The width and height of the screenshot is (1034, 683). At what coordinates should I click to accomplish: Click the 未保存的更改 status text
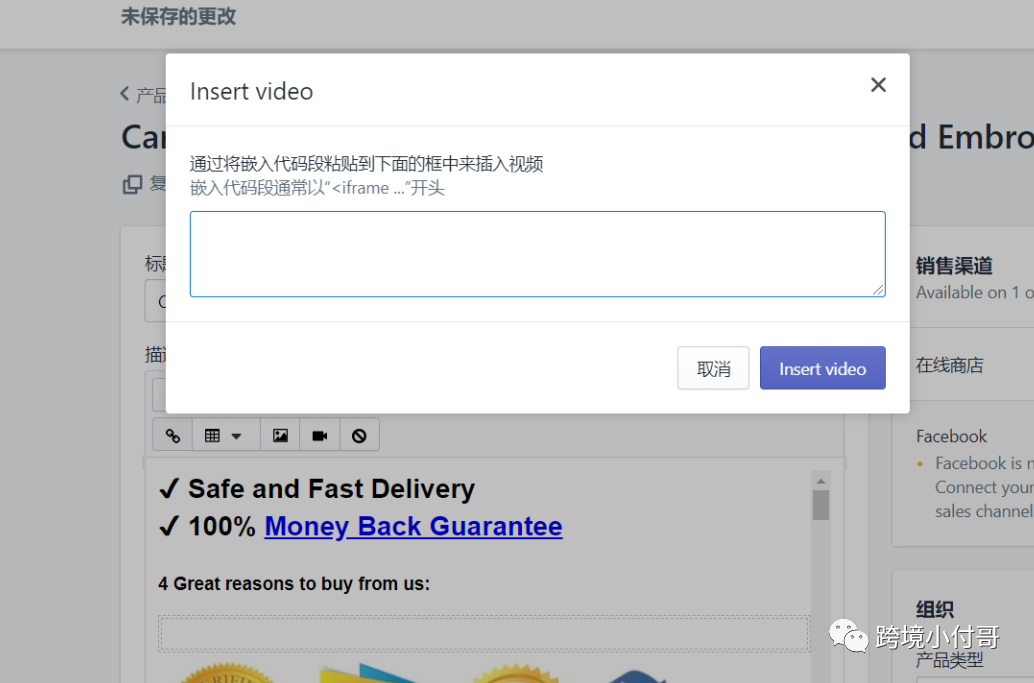click(178, 16)
